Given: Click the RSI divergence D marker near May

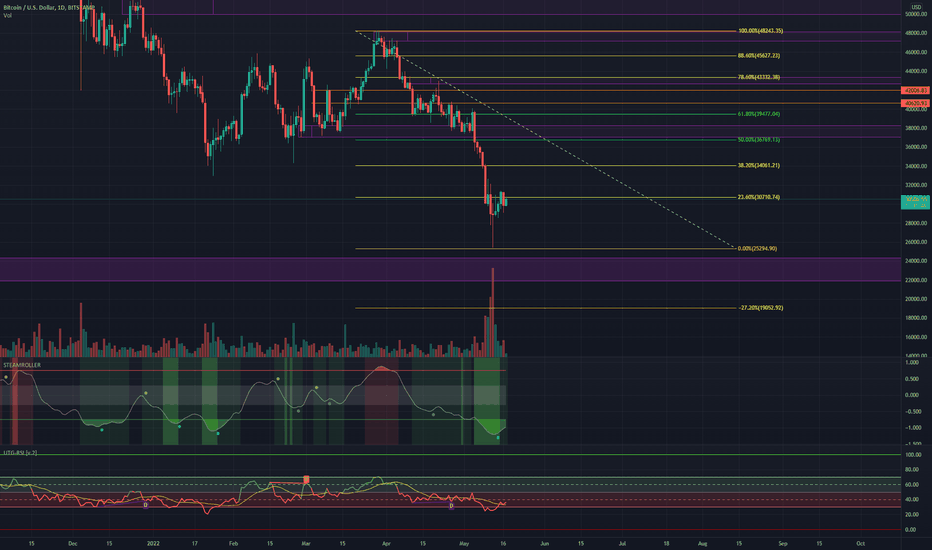Looking at the screenshot, I should point(451,506).
